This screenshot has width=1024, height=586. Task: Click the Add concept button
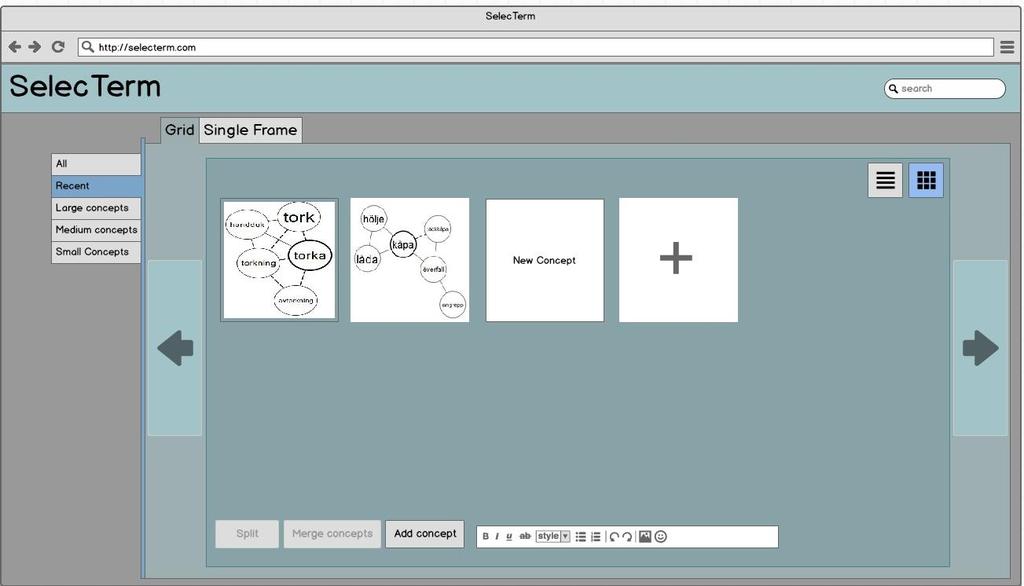pyautogui.click(x=424, y=534)
